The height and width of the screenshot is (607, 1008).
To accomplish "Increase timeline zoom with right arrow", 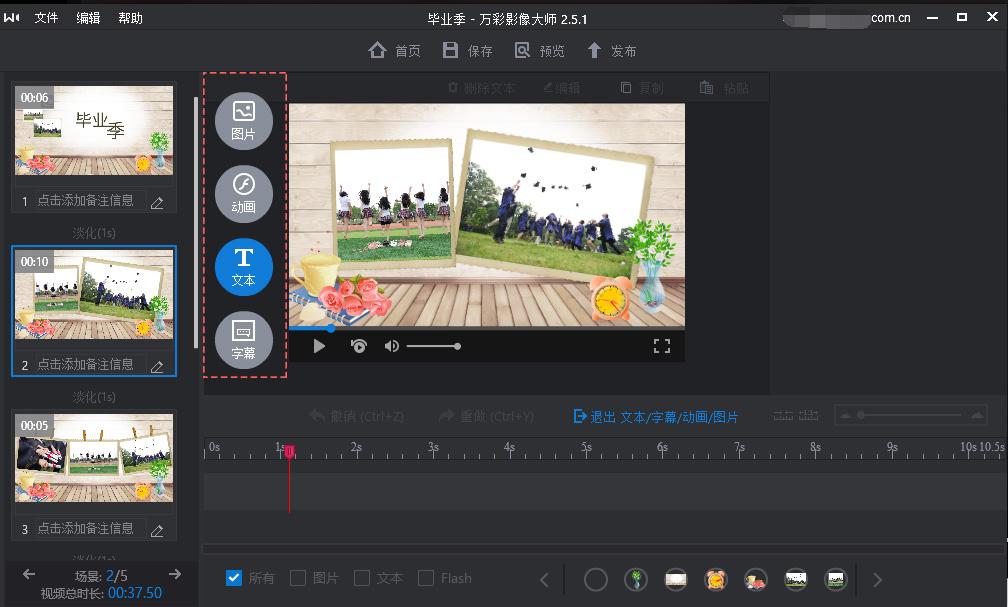I will coord(978,414).
